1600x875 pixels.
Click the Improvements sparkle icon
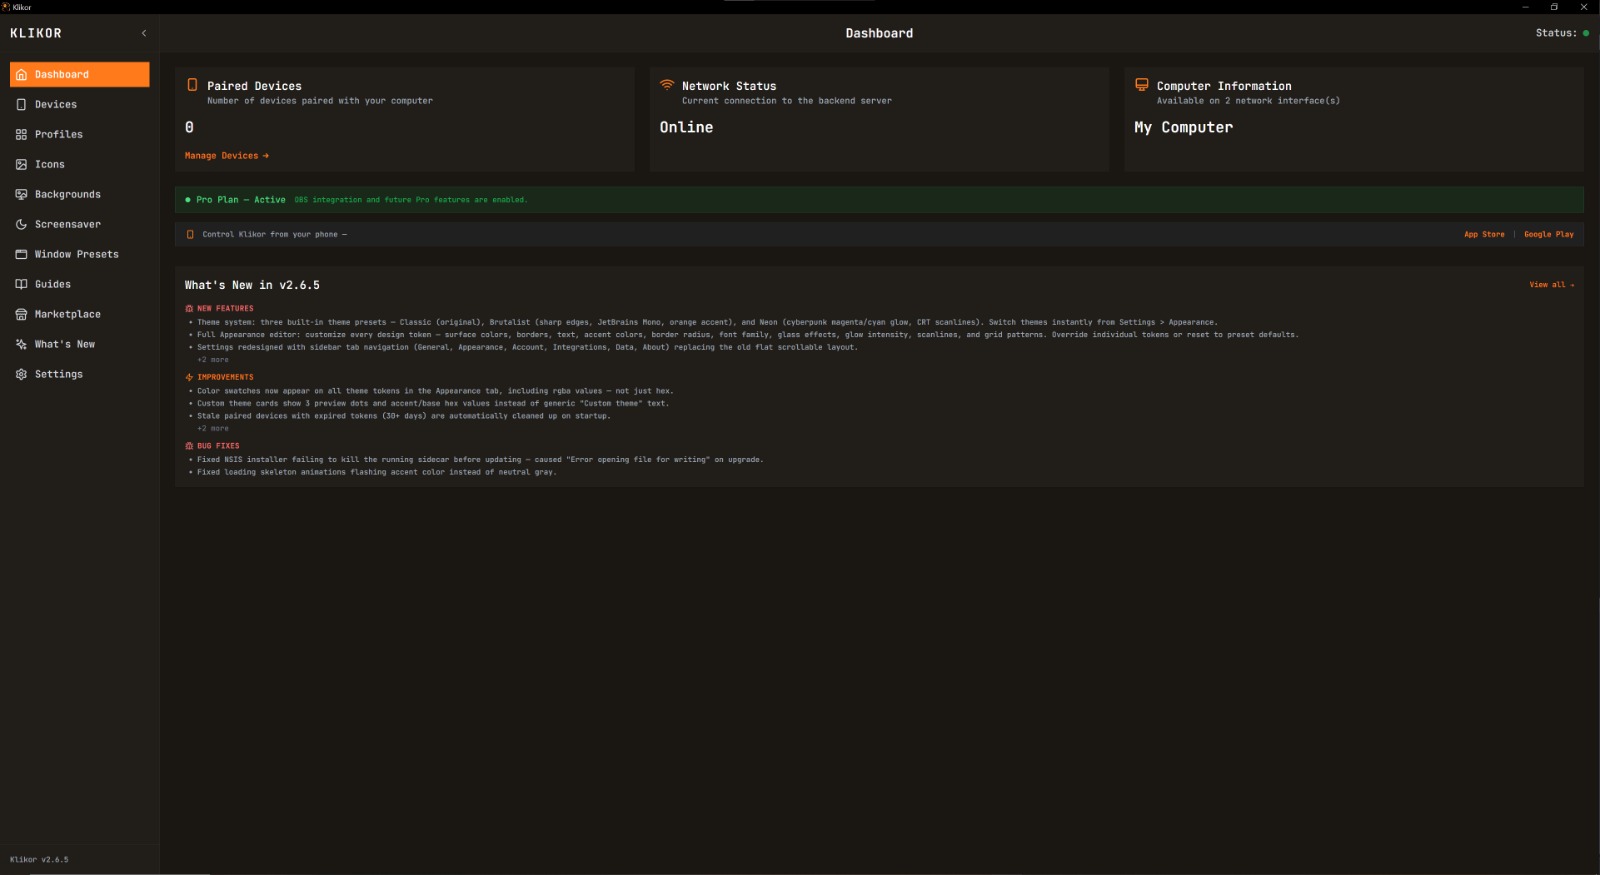[189, 377]
